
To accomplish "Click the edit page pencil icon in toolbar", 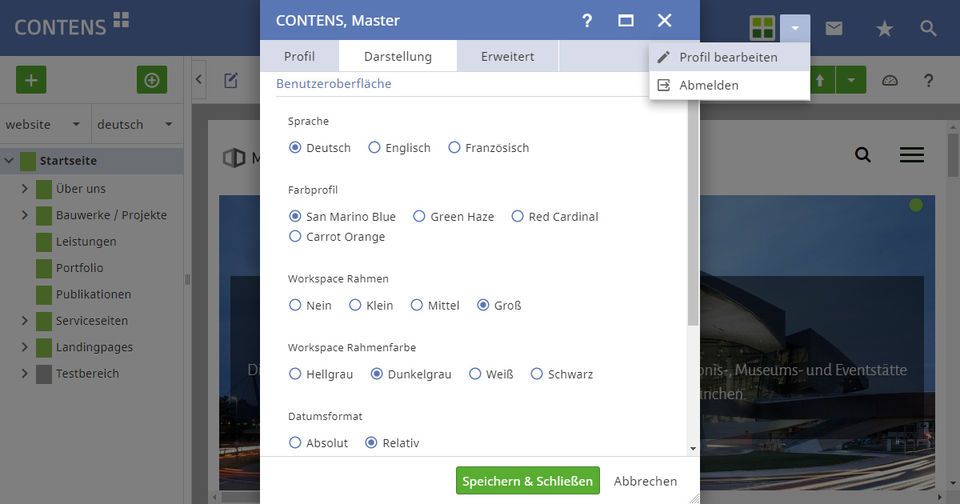I will pyautogui.click(x=231, y=80).
